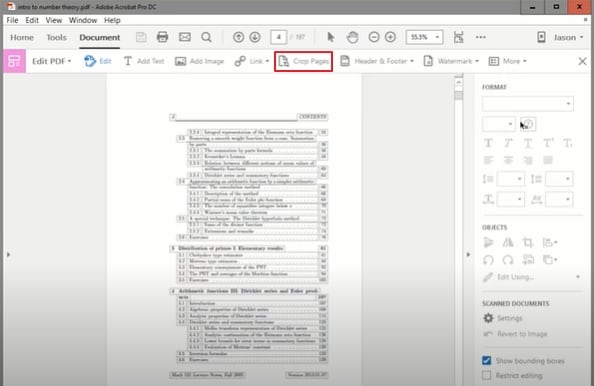Click Add Text in the toolbar

click(x=144, y=61)
